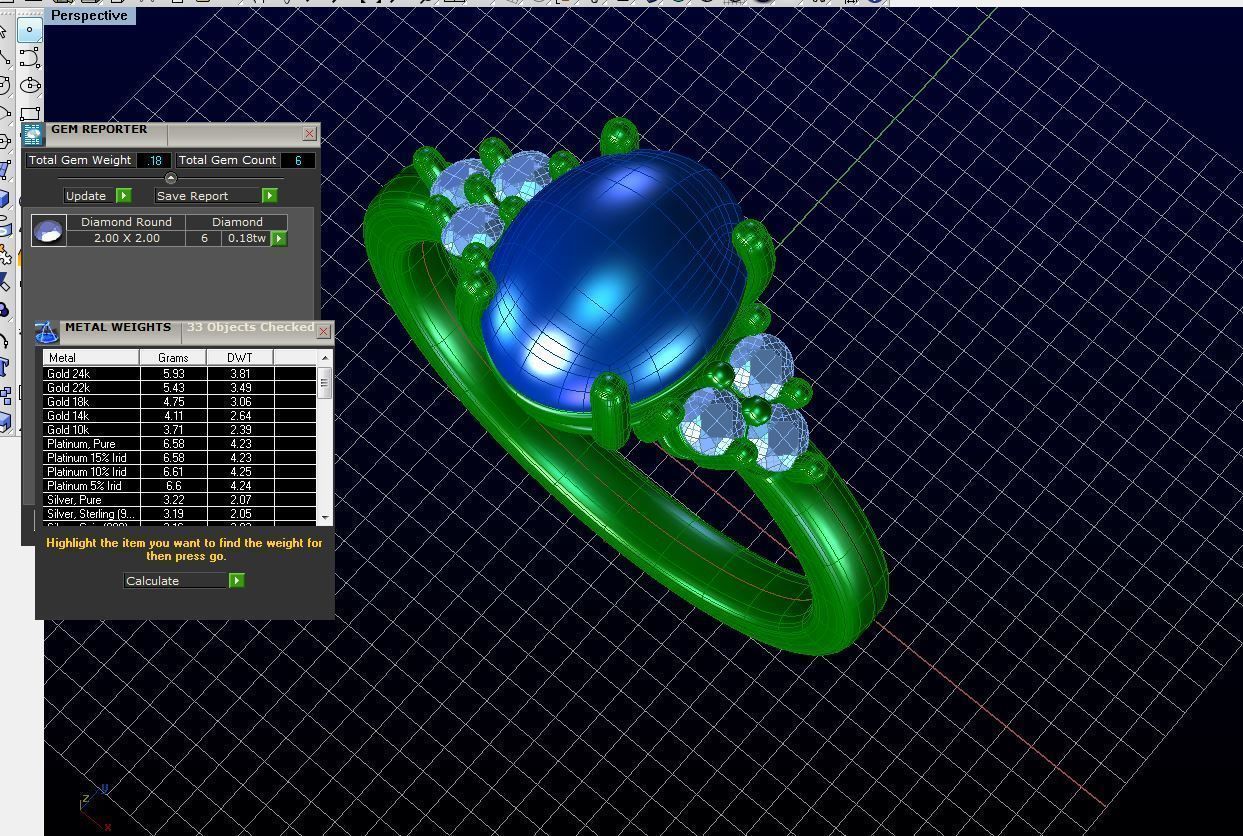
Task: Select the Rectangle tool
Action: pos(30,113)
